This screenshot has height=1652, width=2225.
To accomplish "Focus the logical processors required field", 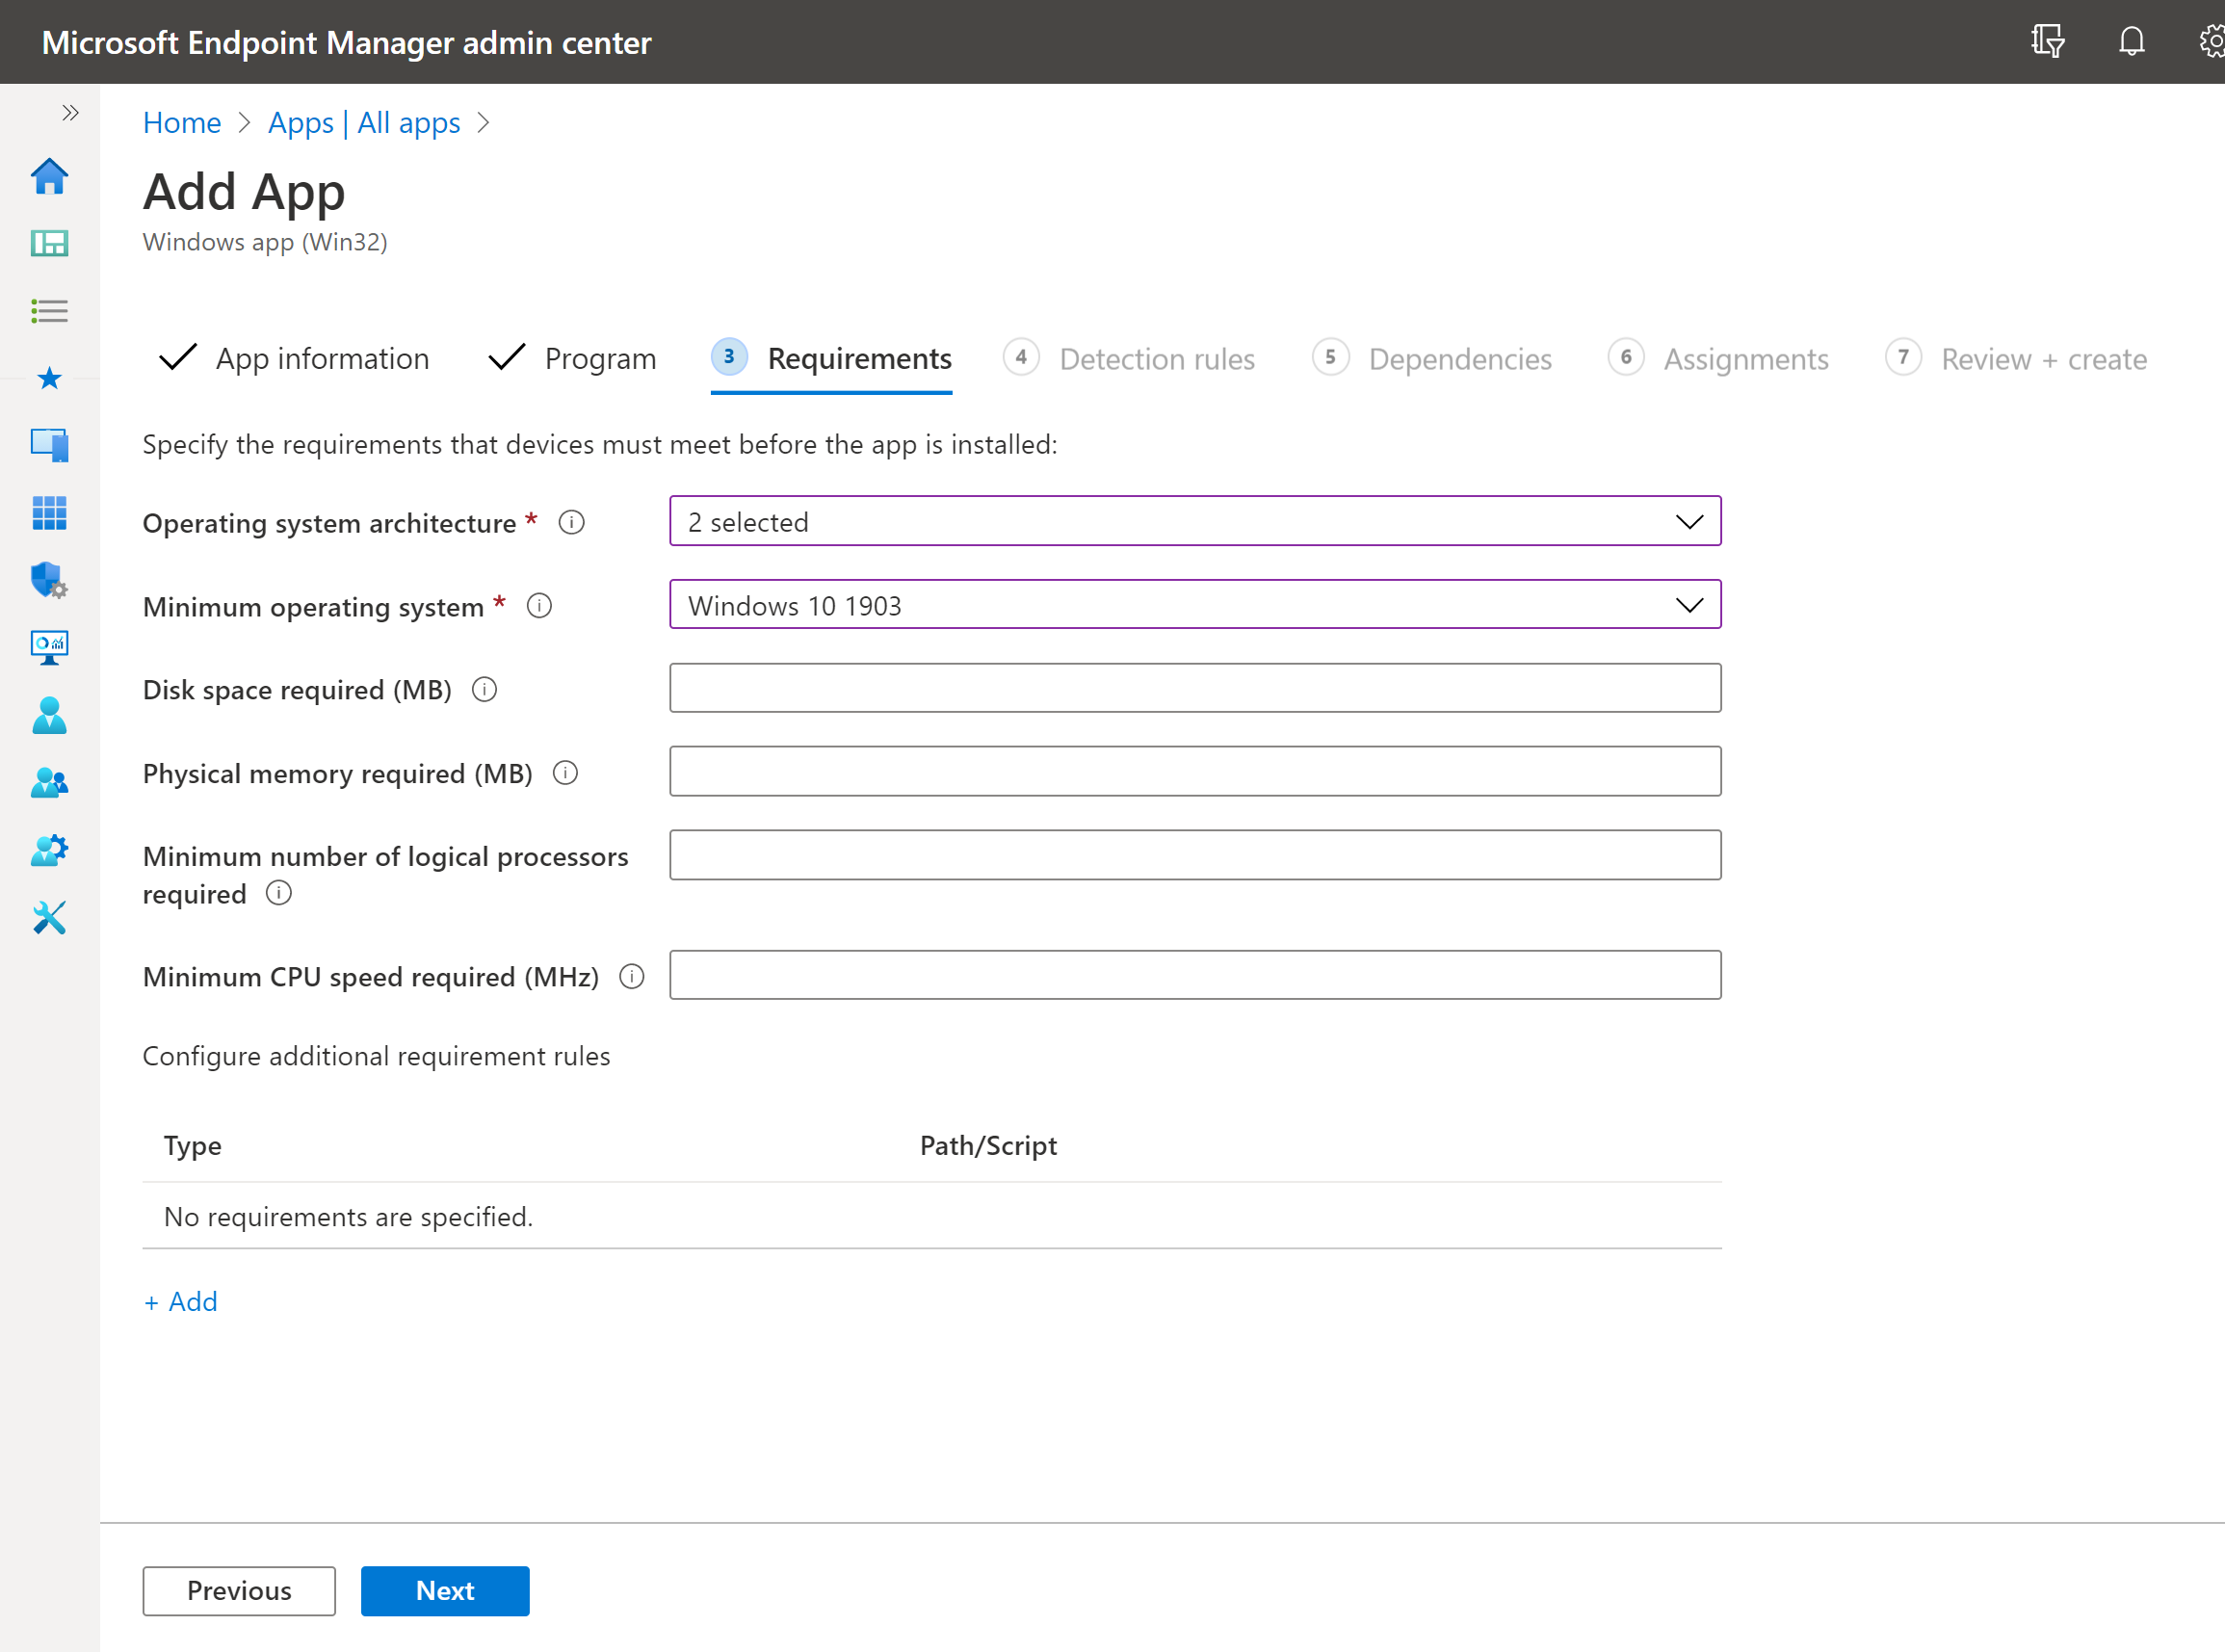I will 1195,855.
